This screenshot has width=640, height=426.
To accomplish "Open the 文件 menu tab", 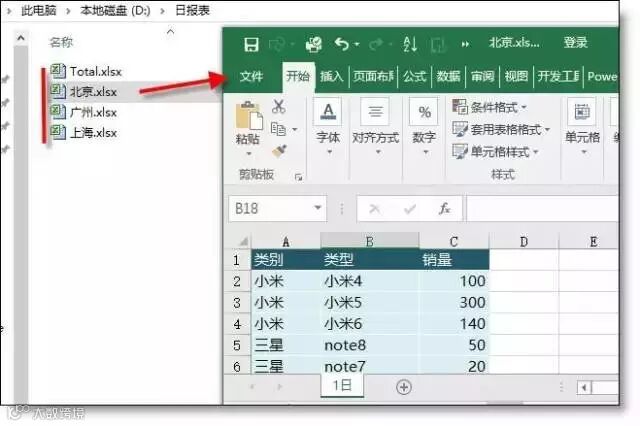I will click(251, 76).
